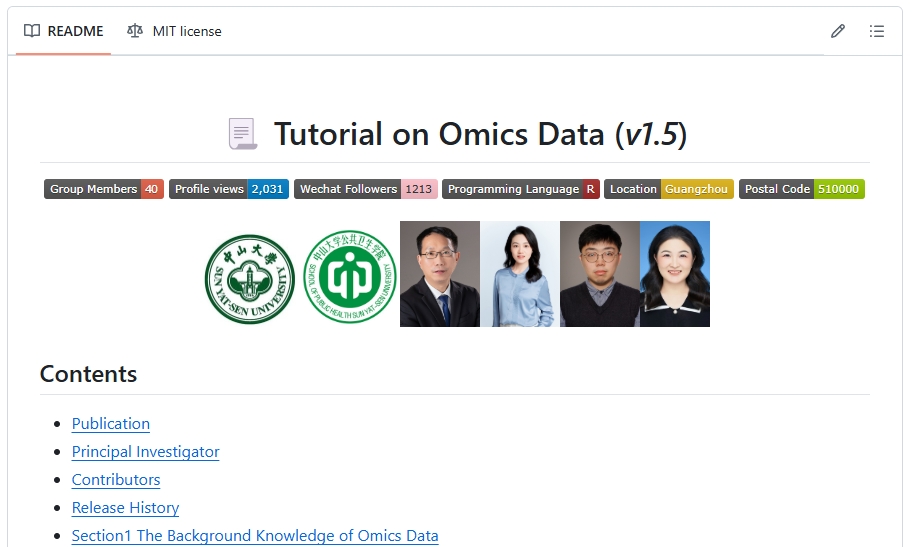Switch to the README tab
The height and width of the screenshot is (547, 920).
[x=64, y=31]
